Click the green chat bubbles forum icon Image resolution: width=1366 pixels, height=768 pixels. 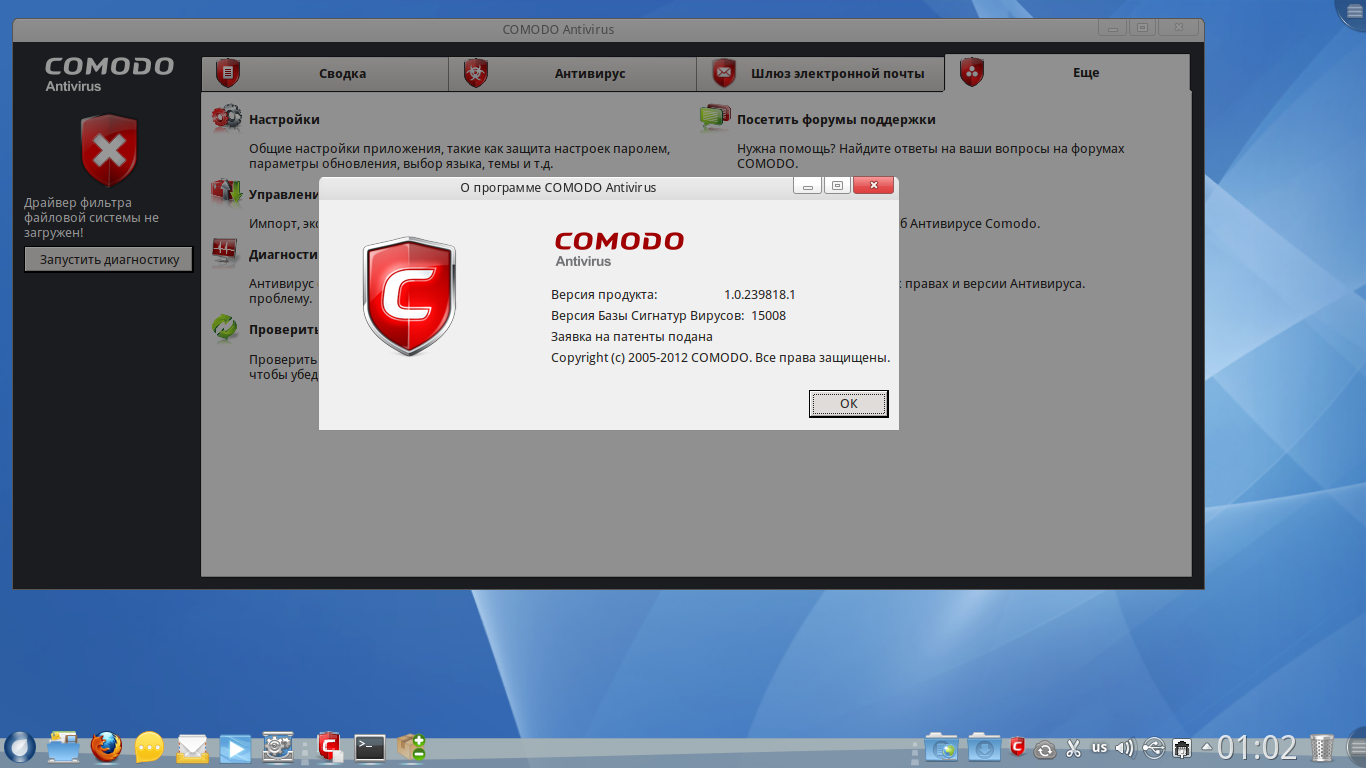pos(715,118)
